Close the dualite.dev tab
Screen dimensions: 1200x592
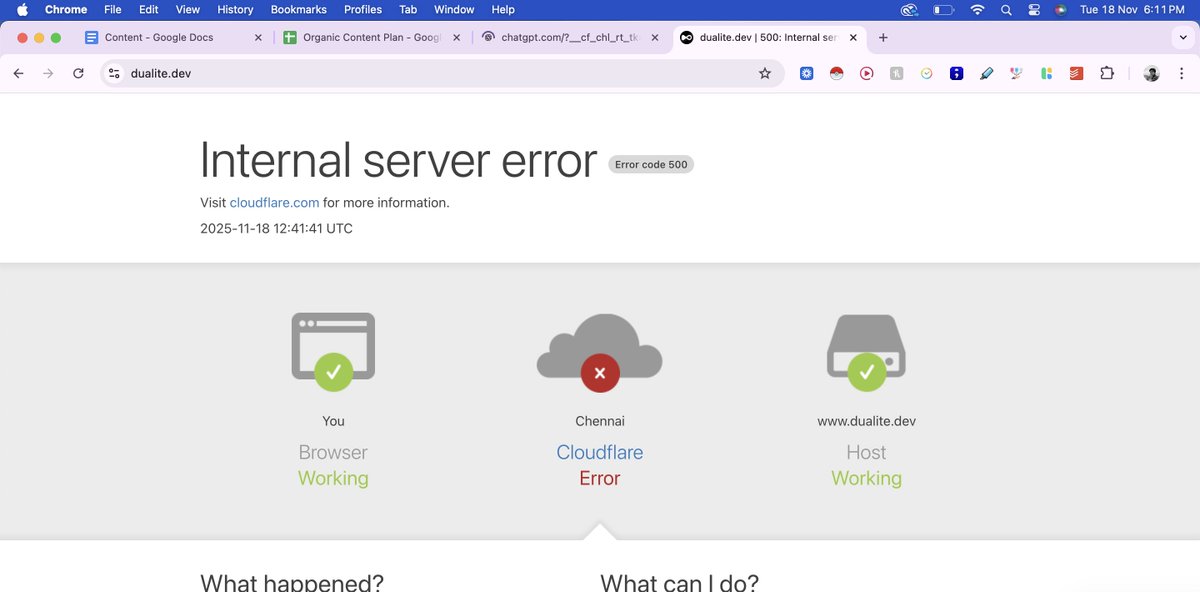coord(854,37)
